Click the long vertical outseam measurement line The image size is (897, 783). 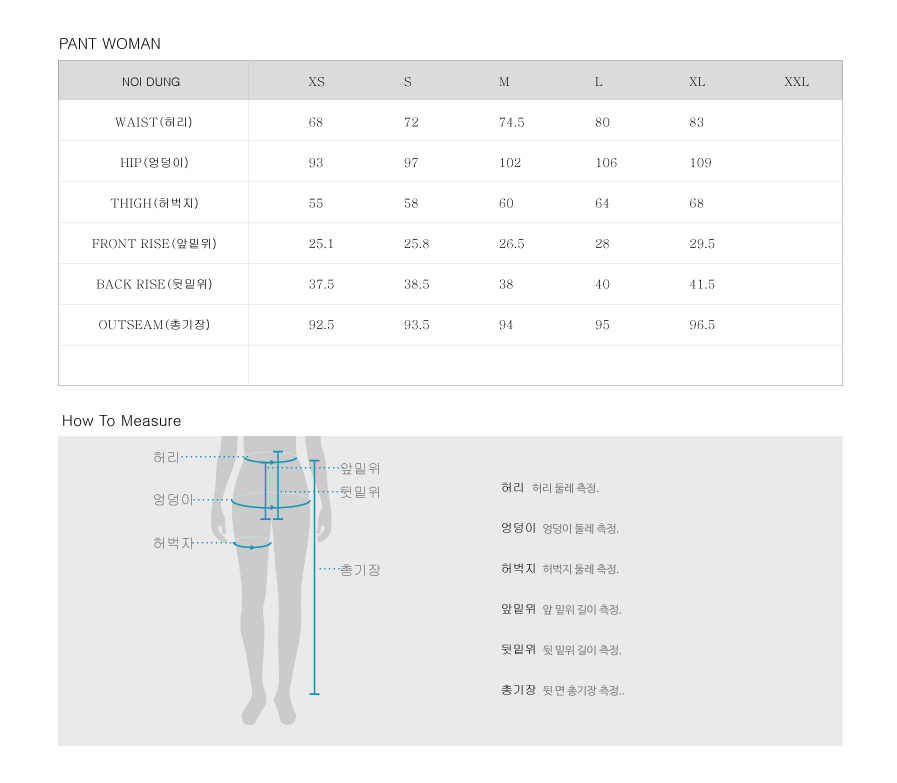coord(314,577)
